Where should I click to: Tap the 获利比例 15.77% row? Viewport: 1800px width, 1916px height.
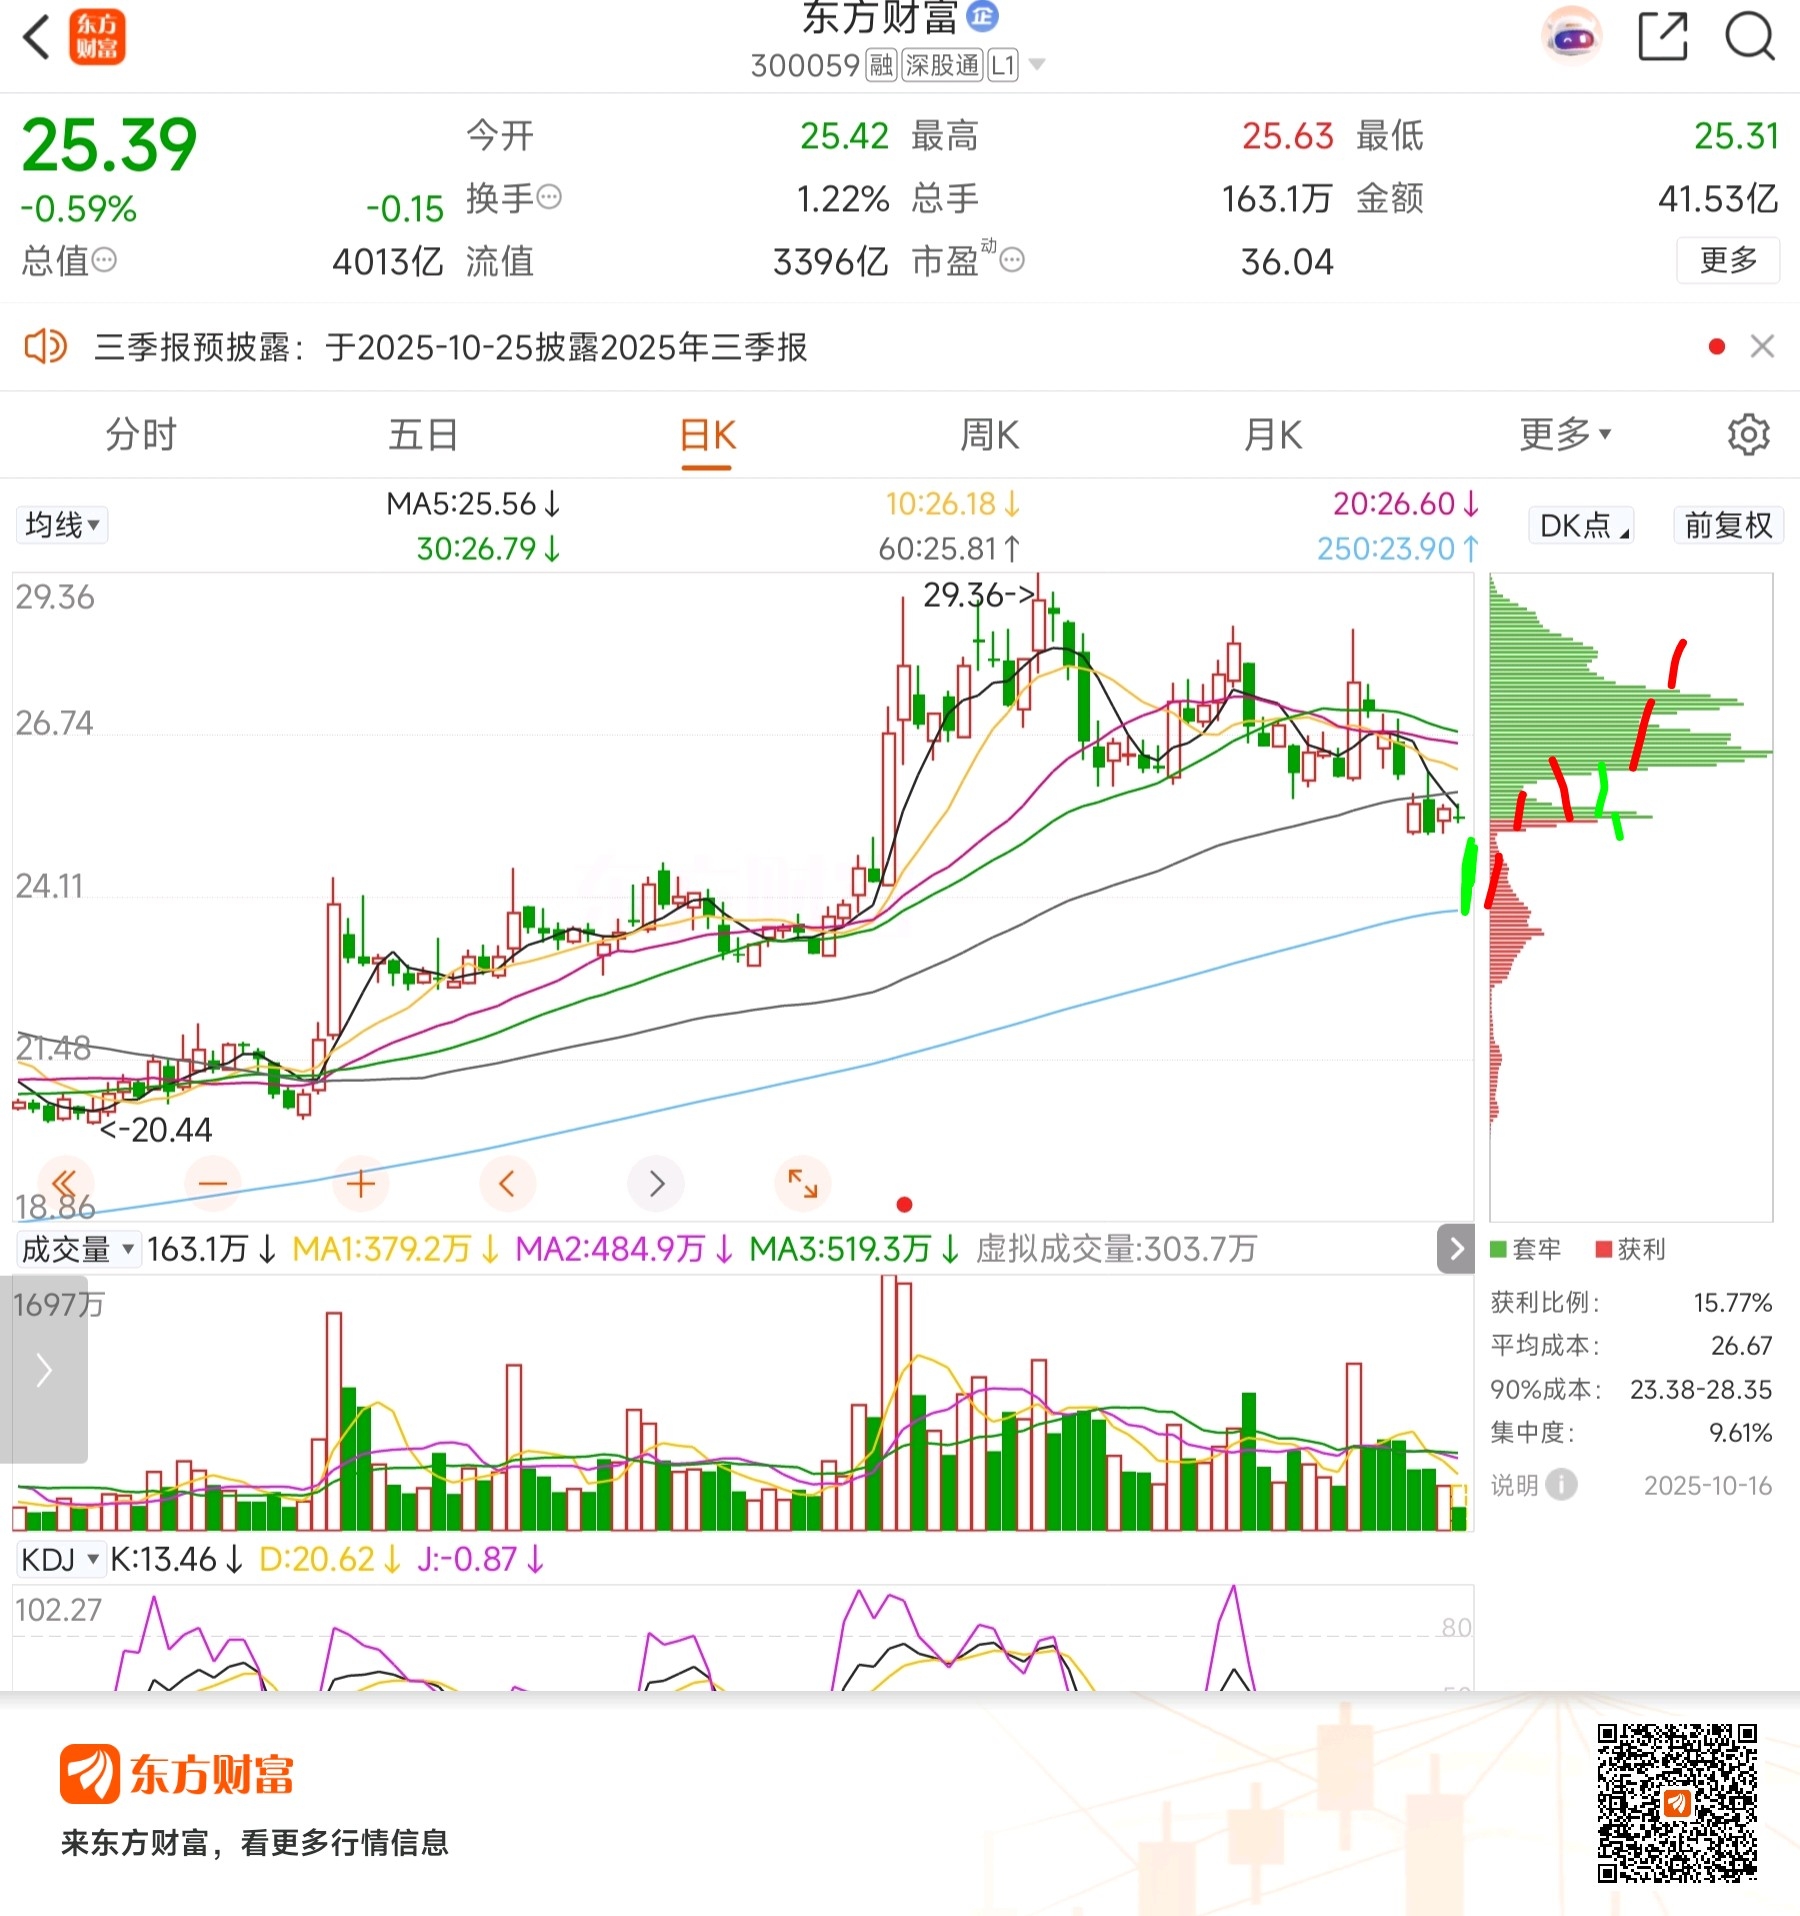coord(1630,1302)
